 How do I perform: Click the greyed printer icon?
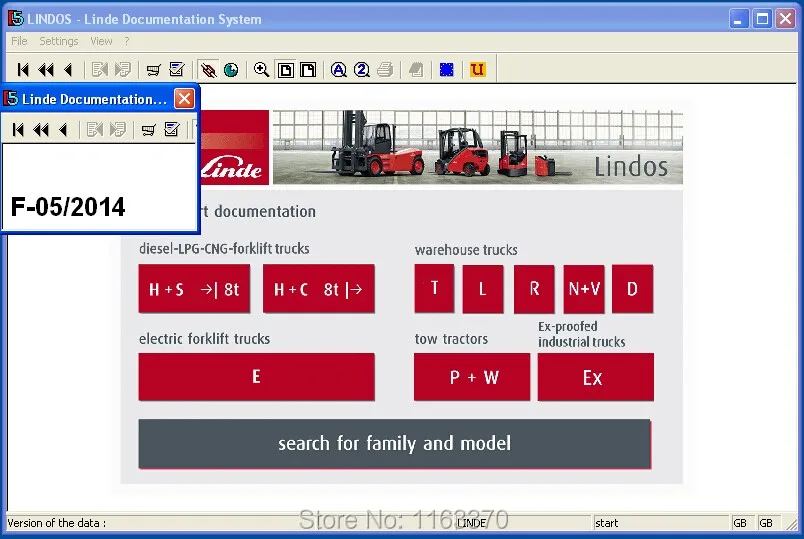385,69
